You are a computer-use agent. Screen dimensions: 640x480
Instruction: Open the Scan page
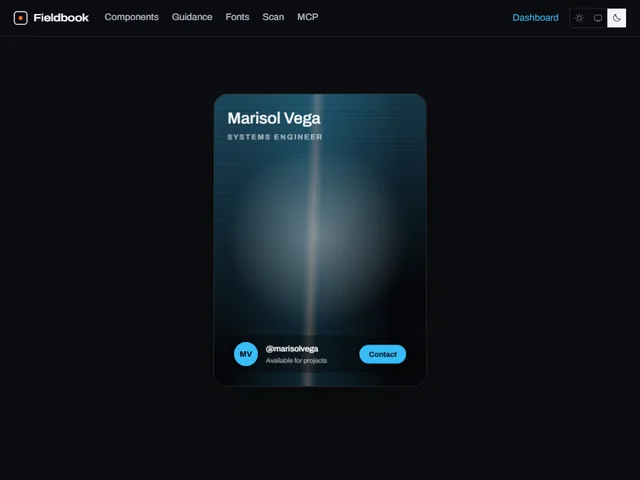click(x=273, y=17)
